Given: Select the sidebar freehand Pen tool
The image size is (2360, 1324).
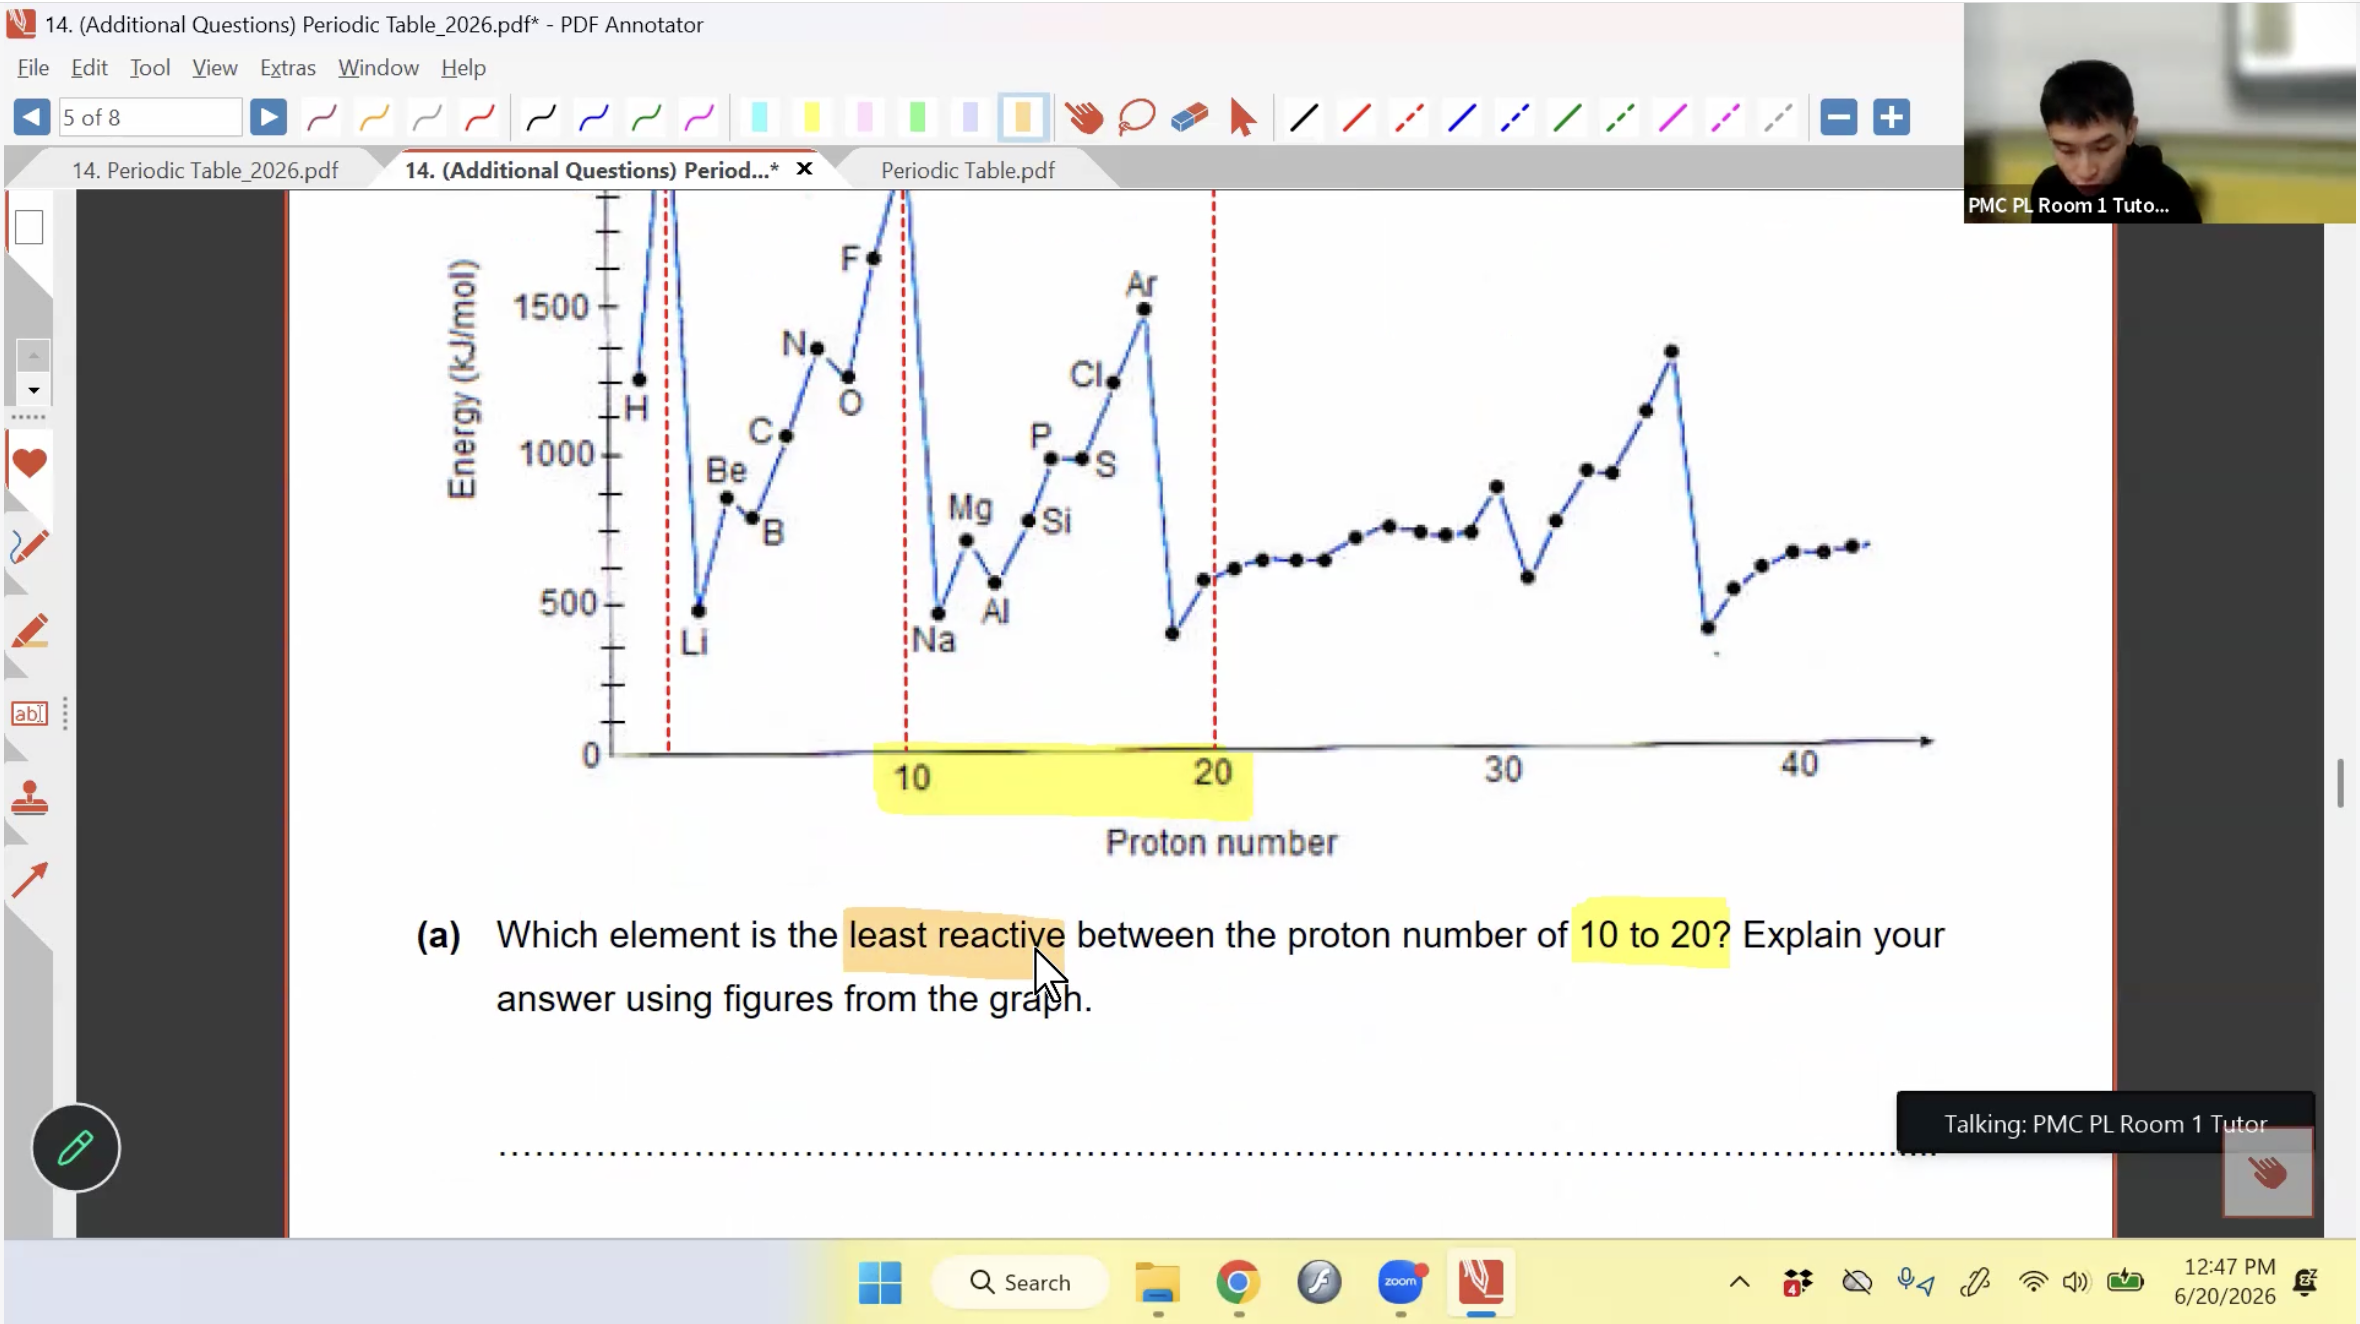Looking at the screenshot, I should [29, 547].
